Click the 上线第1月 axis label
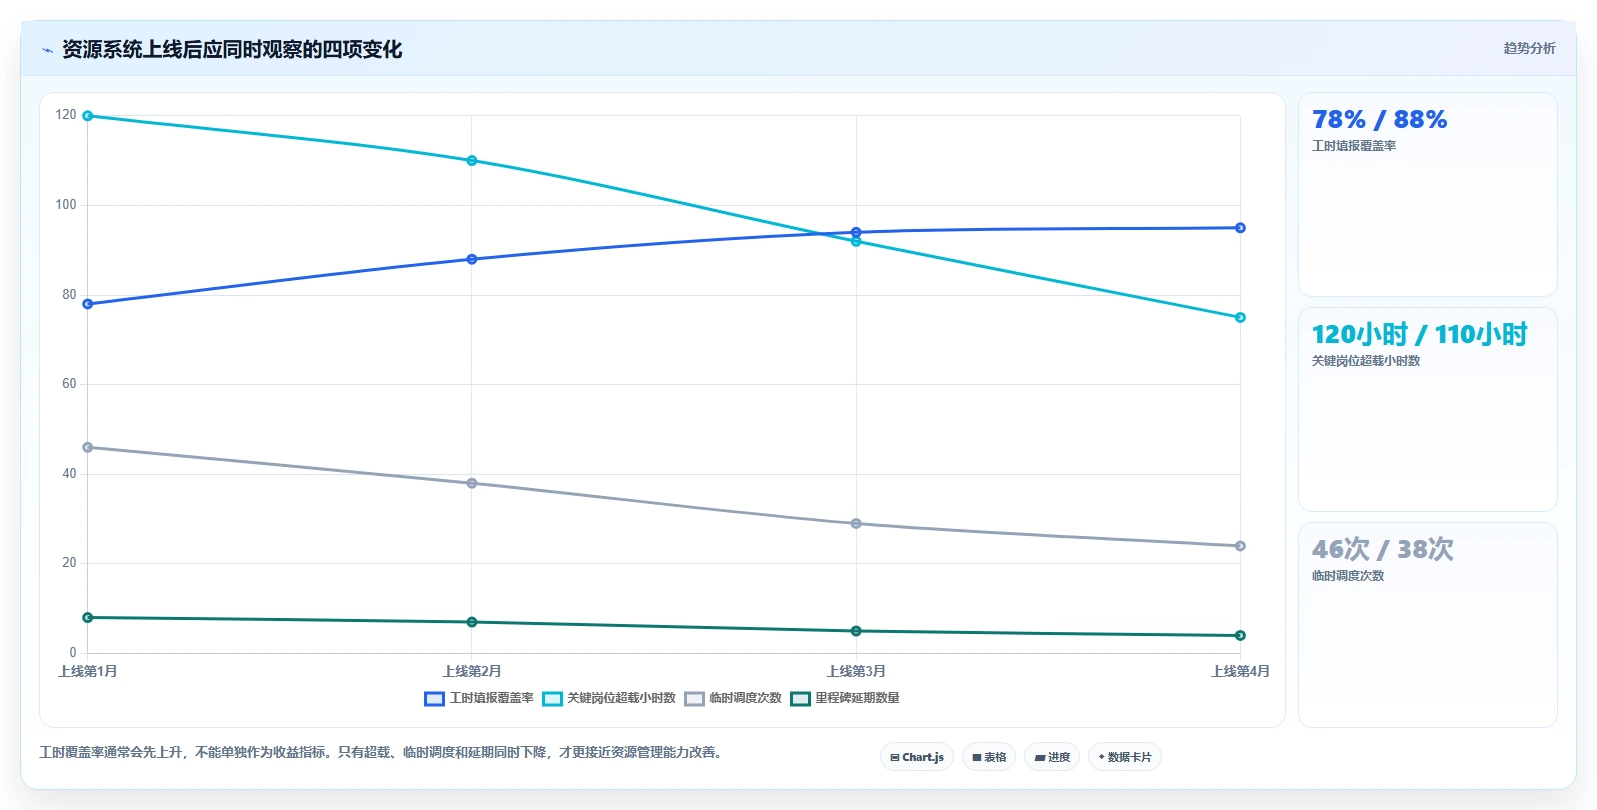Viewport: 1597px width, 810px height. [x=88, y=671]
